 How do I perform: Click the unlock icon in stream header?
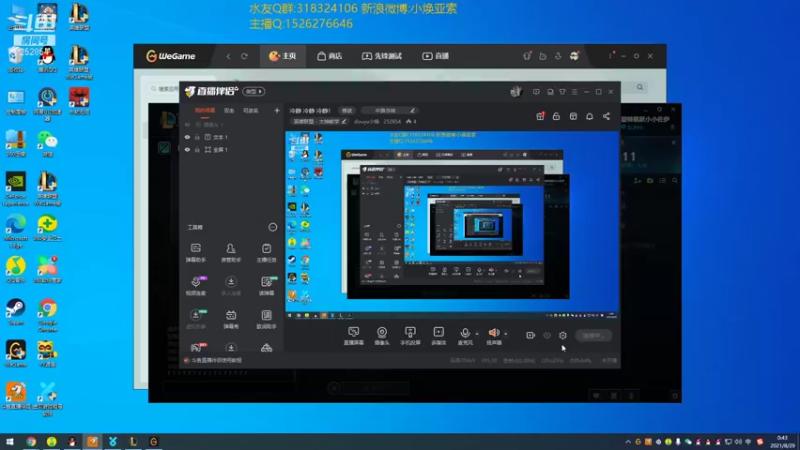556,116
